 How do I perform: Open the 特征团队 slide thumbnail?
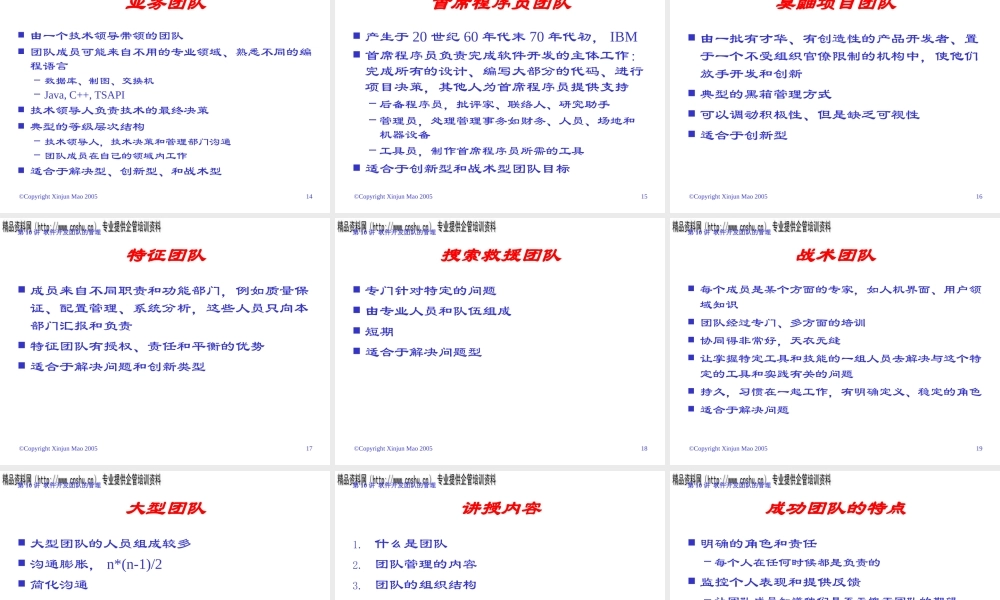tap(165, 341)
